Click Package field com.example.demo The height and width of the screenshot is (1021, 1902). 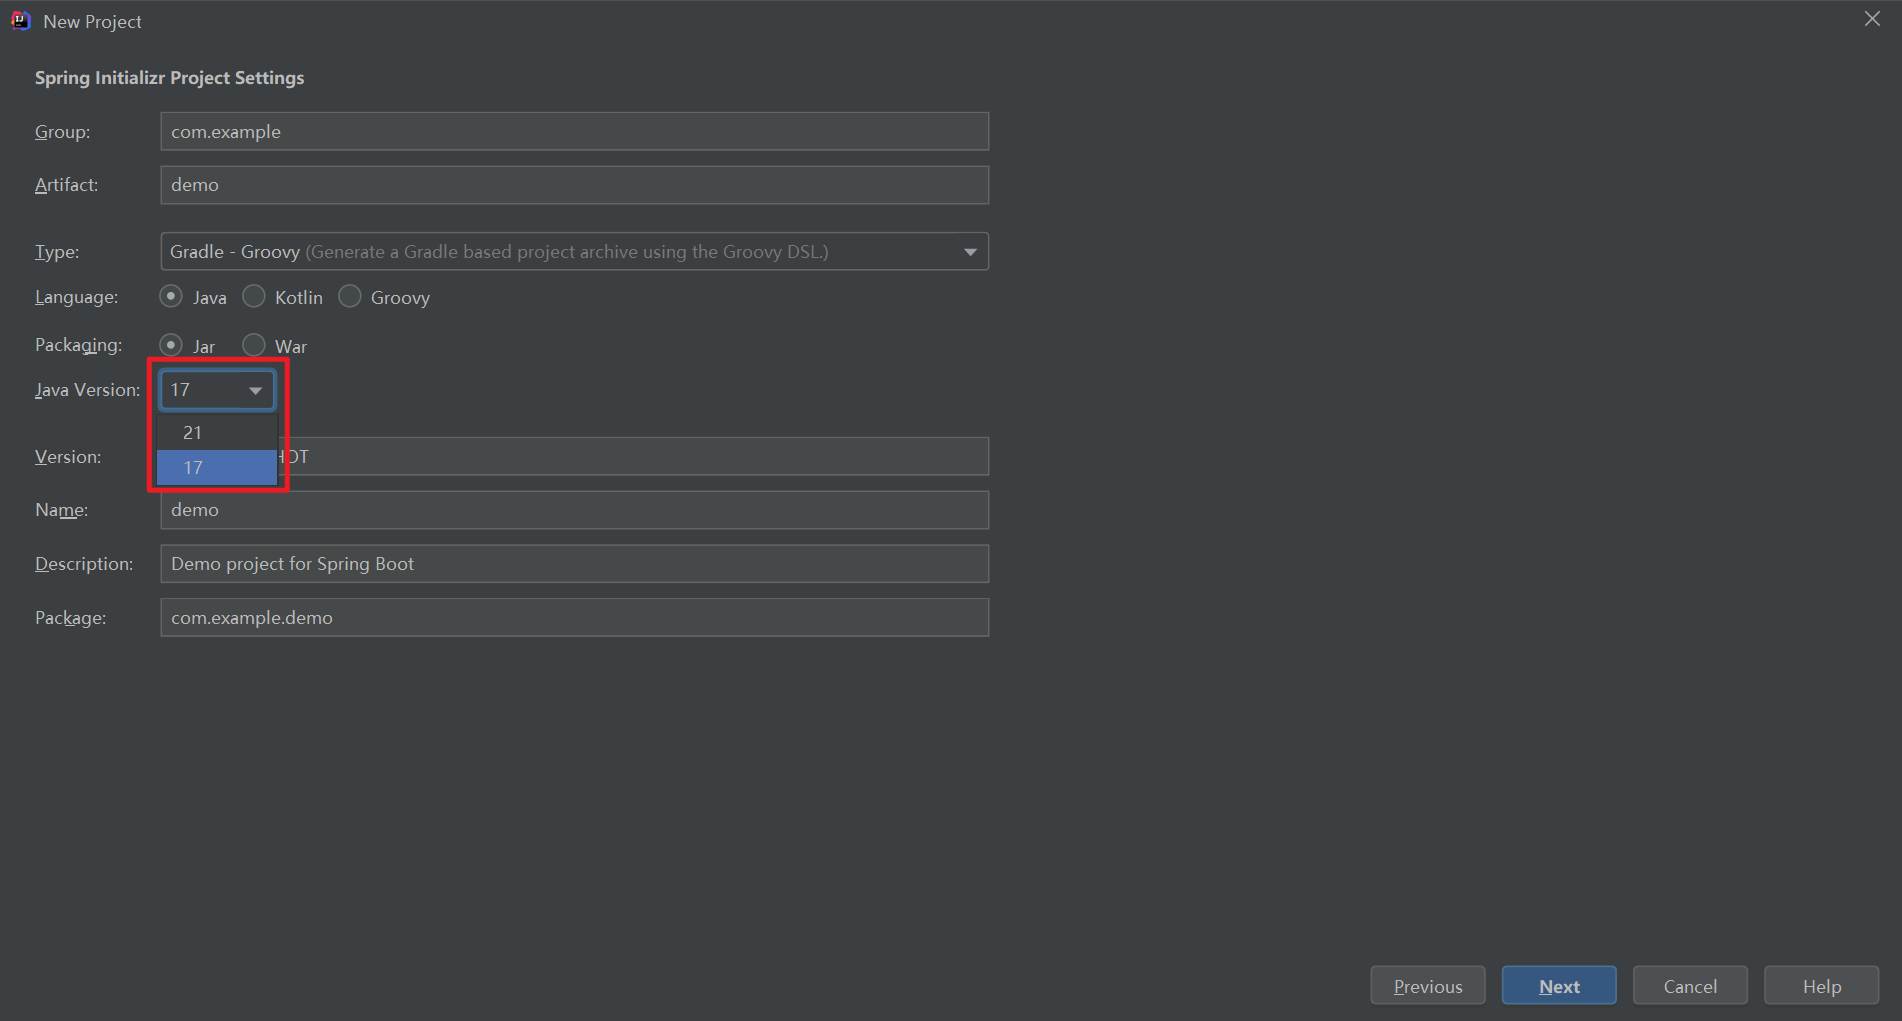click(574, 618)
